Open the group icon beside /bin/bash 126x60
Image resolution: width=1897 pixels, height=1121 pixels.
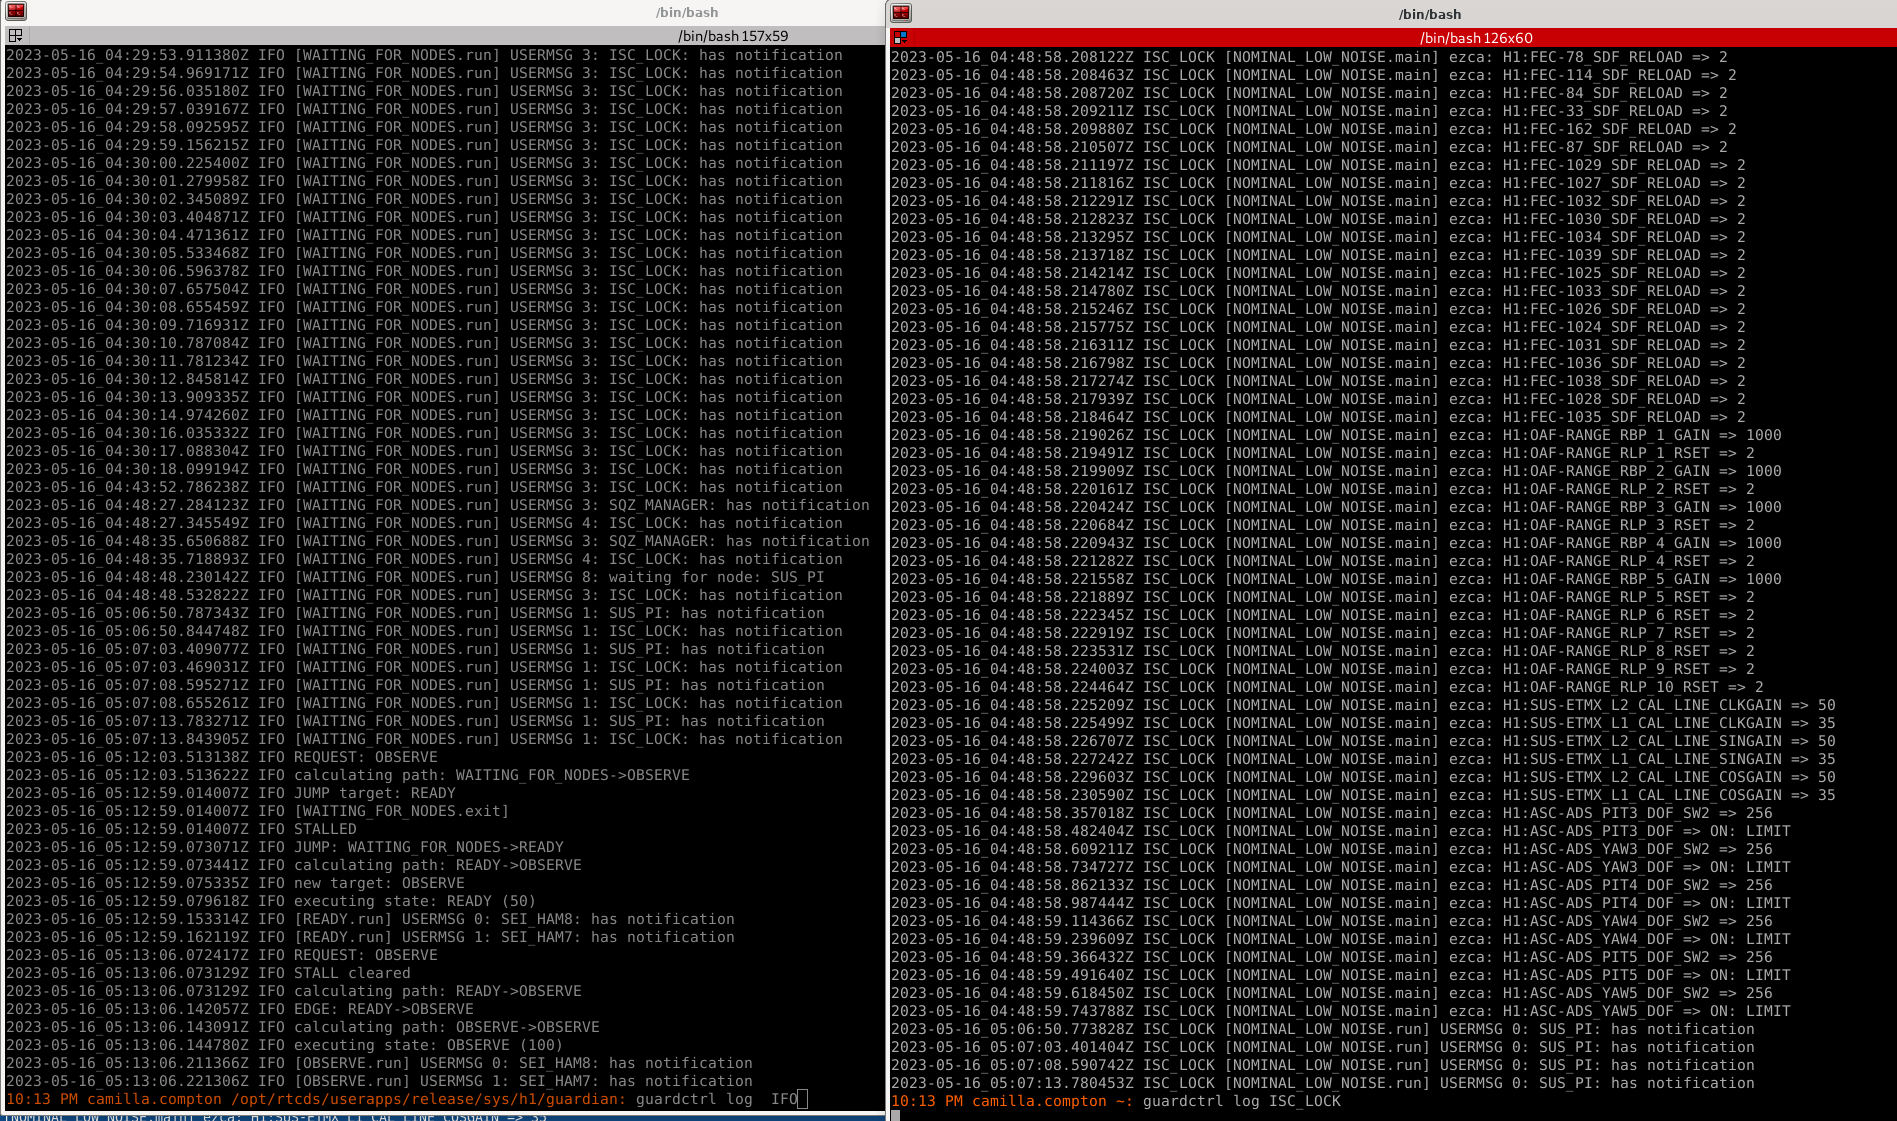pos(900,38)
